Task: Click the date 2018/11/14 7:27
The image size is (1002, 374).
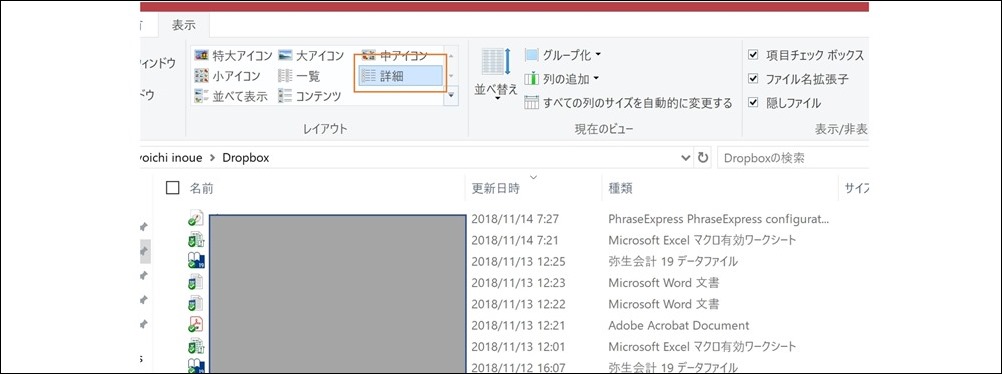Action: coord(515,219)
